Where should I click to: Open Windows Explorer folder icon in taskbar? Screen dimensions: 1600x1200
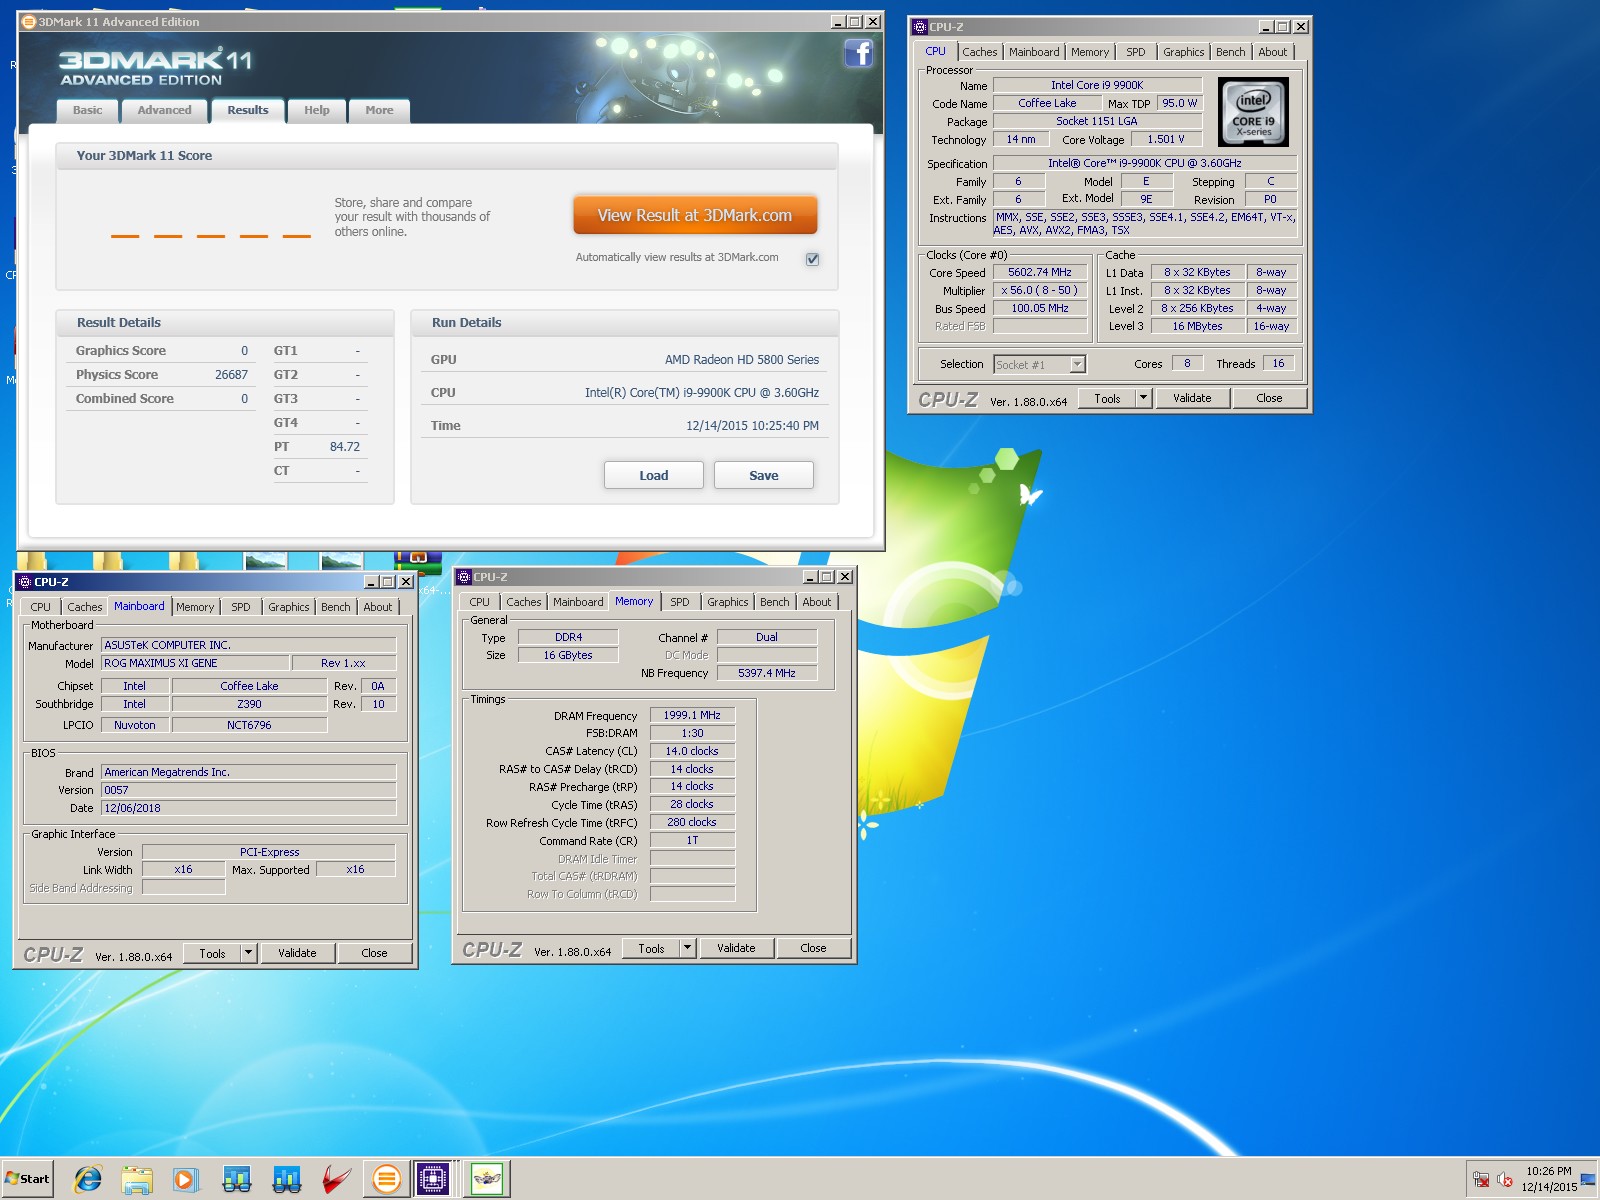137,1179
